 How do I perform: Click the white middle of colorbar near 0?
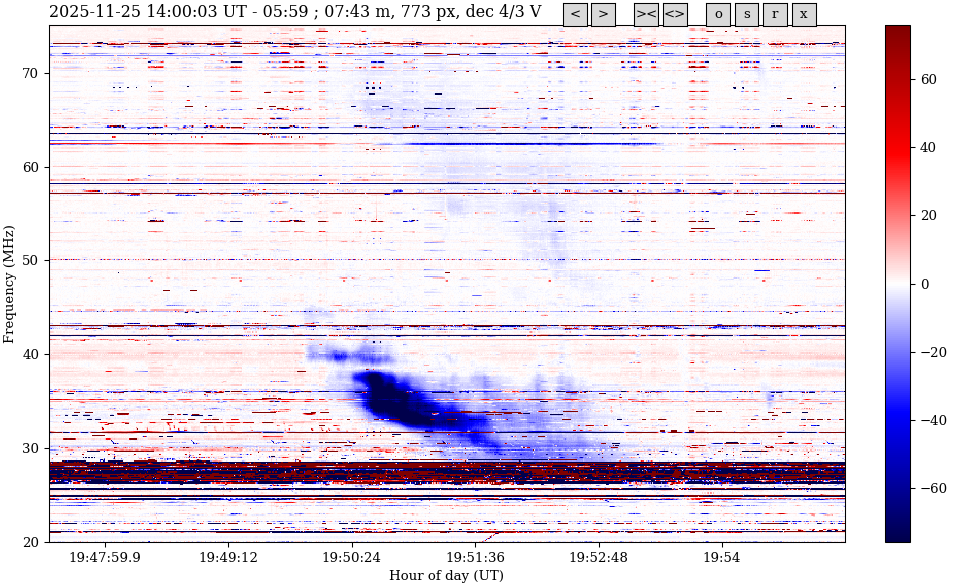897,284
